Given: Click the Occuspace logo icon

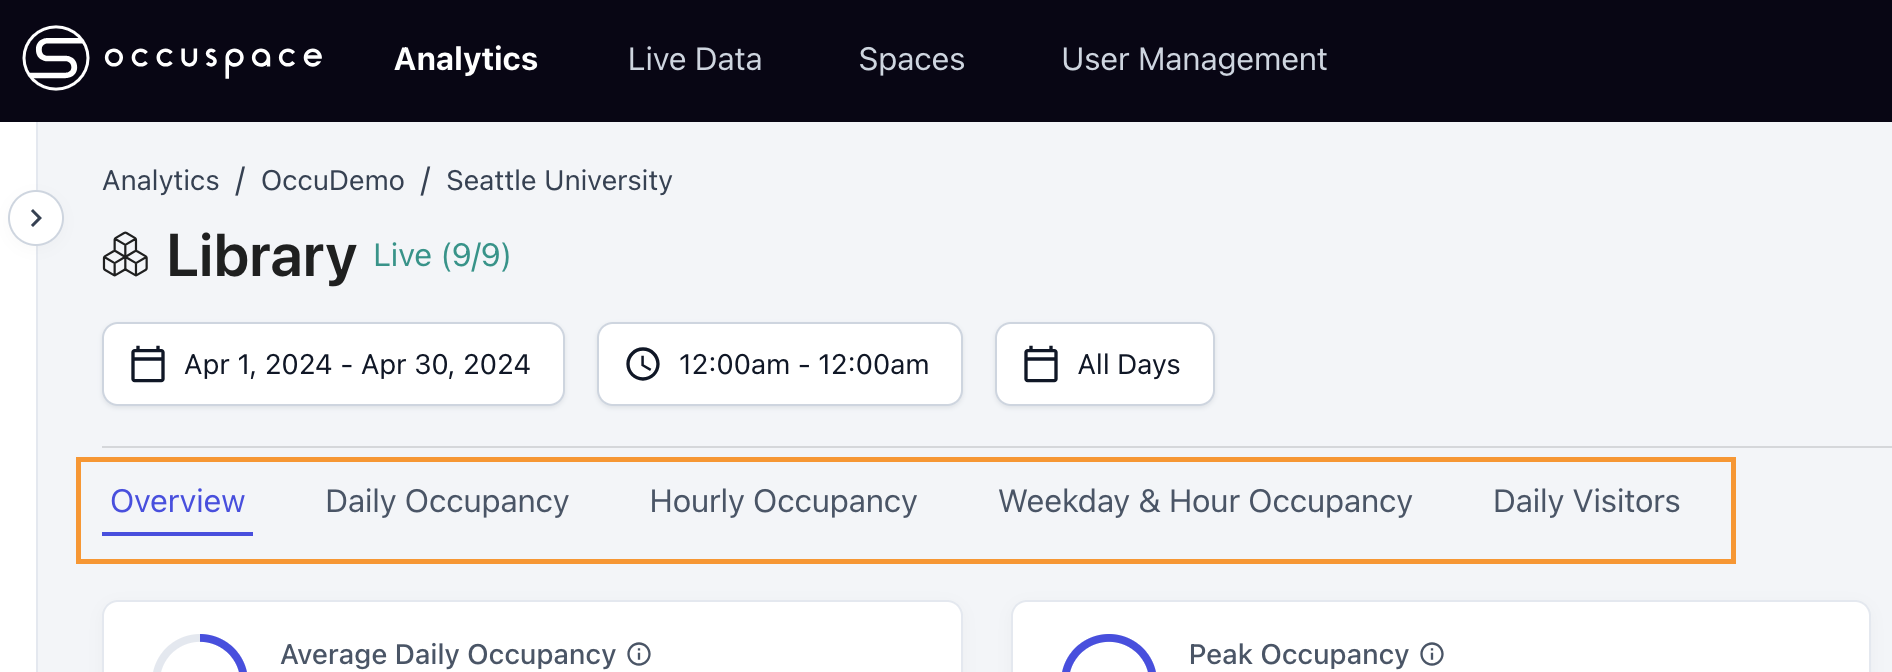Looking at the screenshot, I should tap(56, 58).
